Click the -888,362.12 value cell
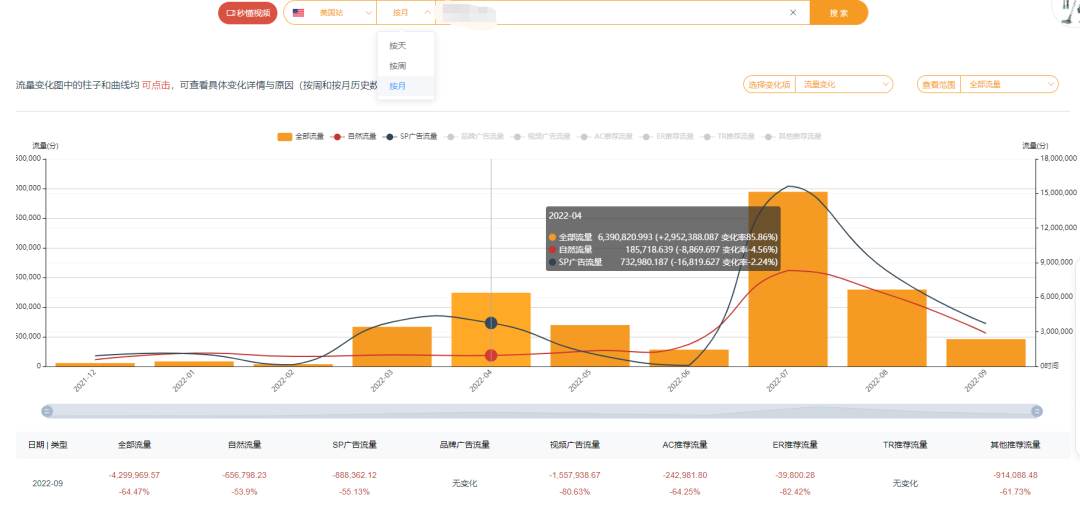 (x=355, y=475)
